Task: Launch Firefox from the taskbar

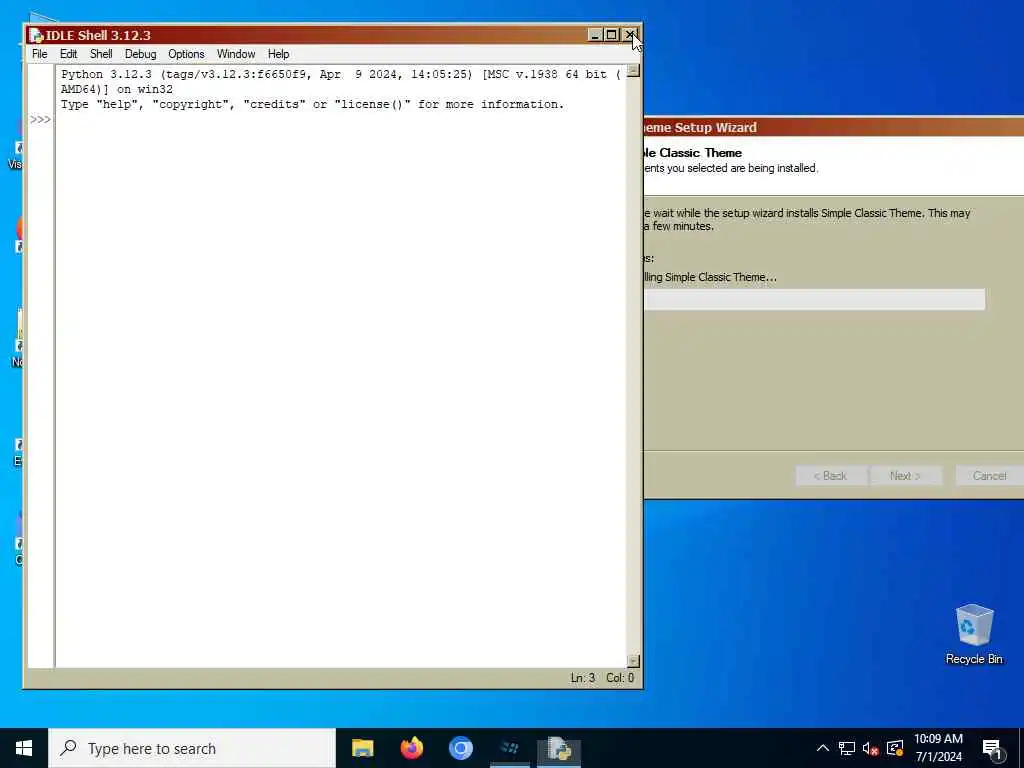Action: coord(411,748)
